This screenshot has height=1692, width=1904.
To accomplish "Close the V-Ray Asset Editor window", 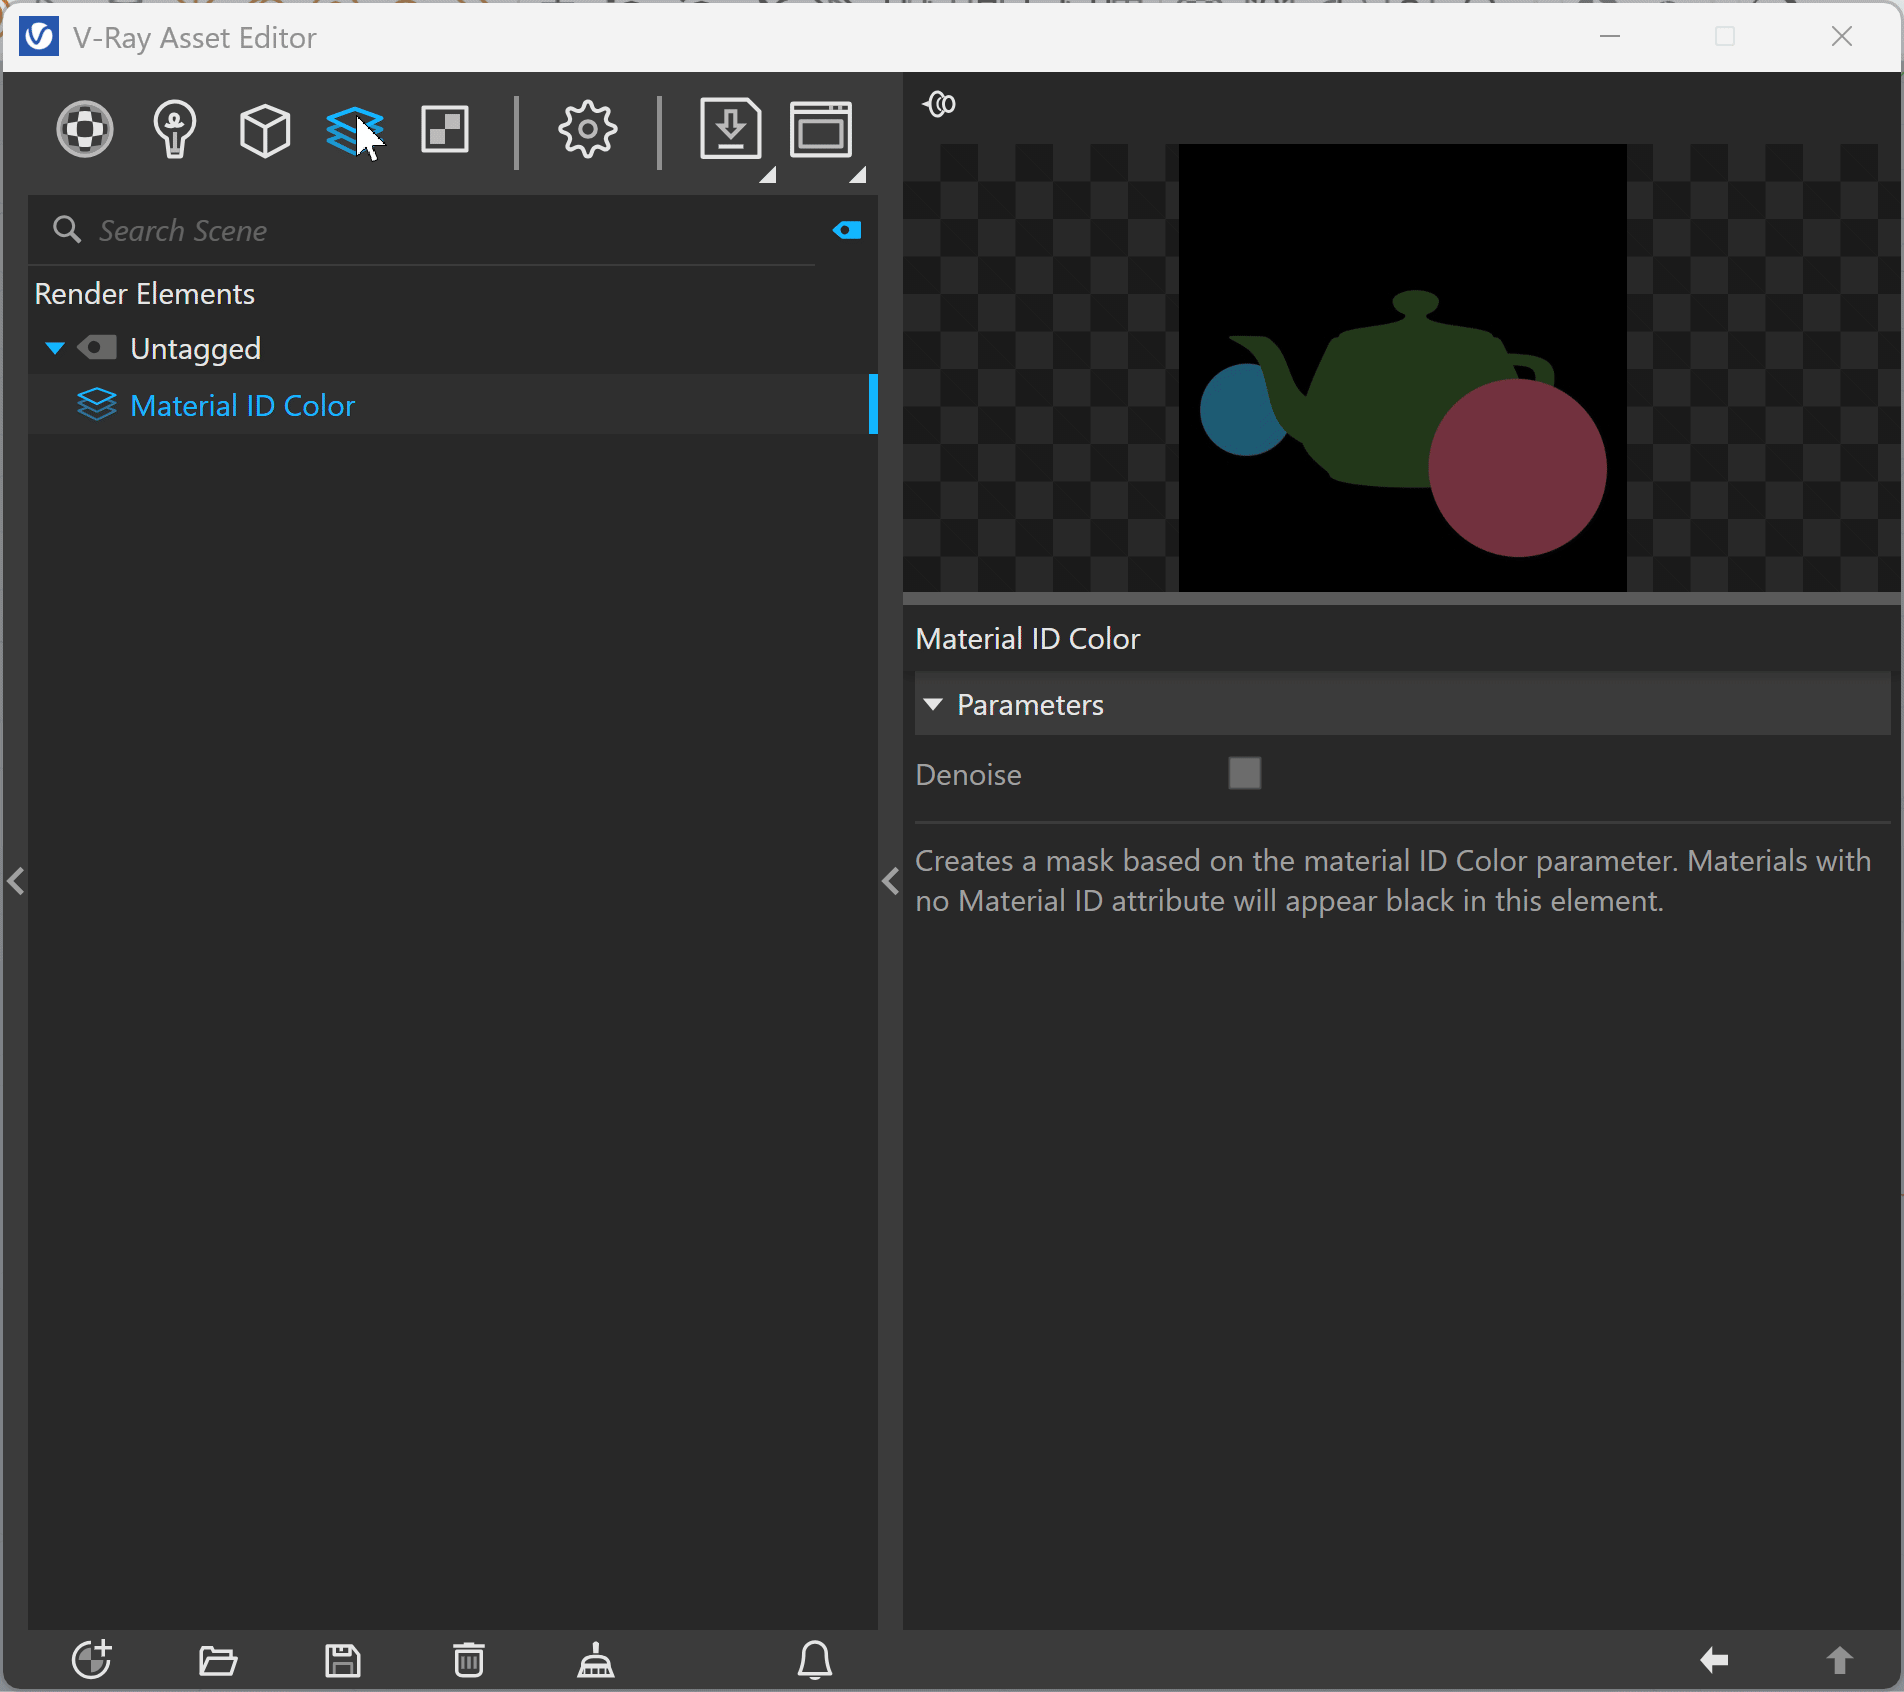I will 1842,37.
